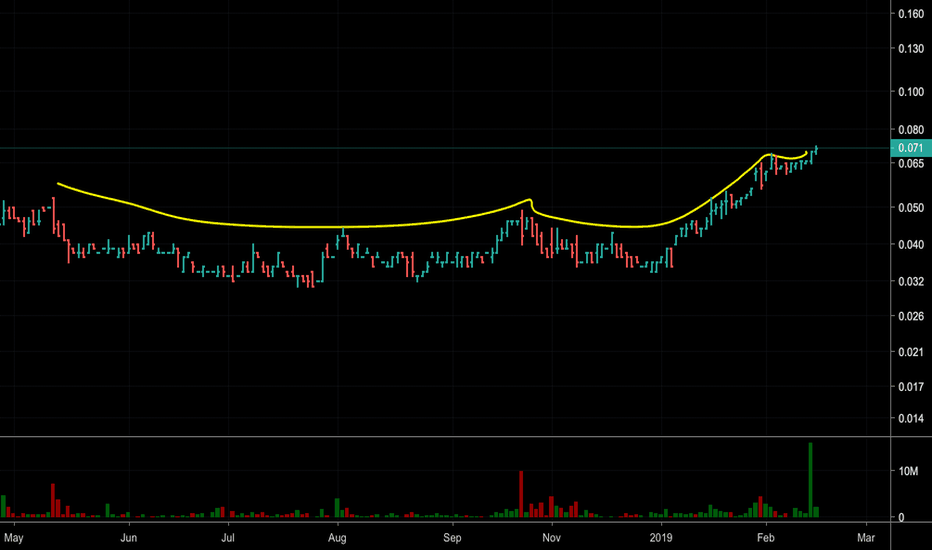Click the Jun date label
Image resolution: width=932 pixels, height=550 pixels.
(128, 538)
